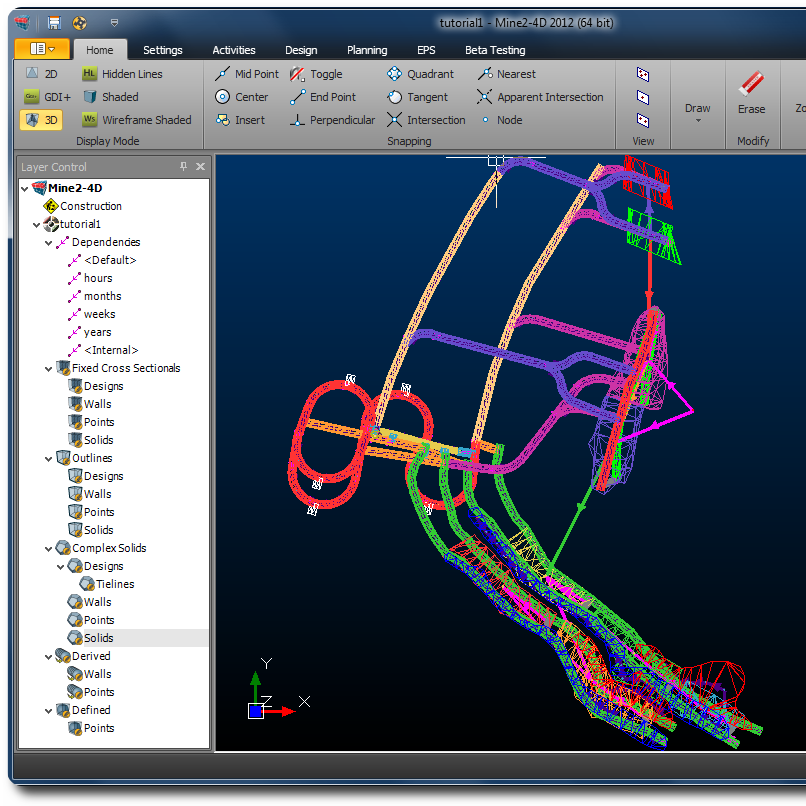Collapse the Defined node
Viewport: 806px width, 806px height.
(x=48, y=710)
